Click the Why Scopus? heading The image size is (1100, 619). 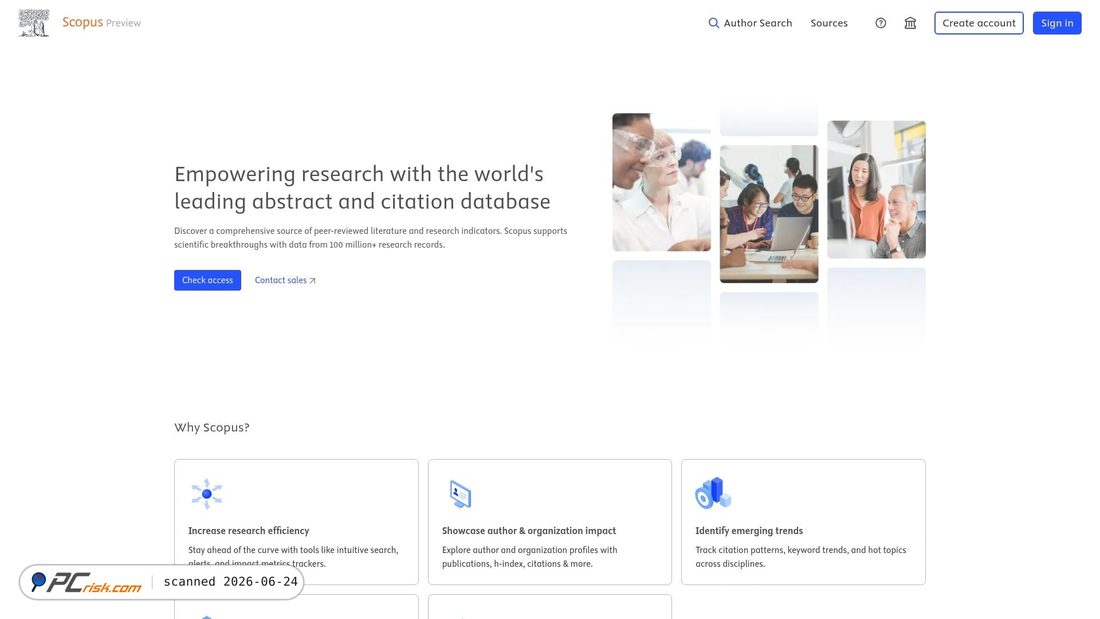(212, 427)
